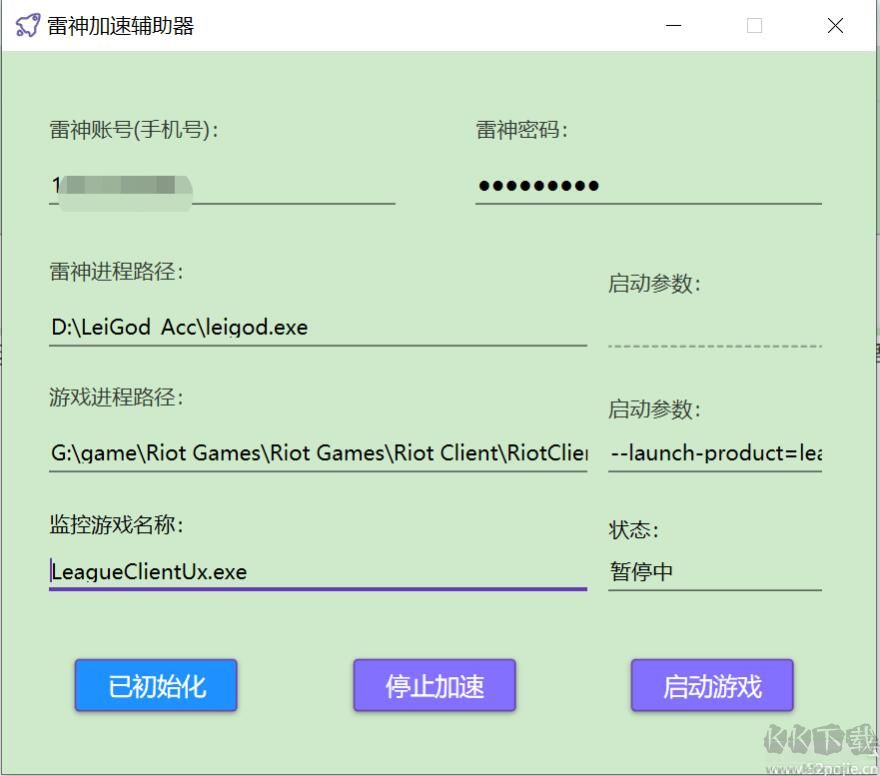Image resolution: width=880 pixels, height=776 pixels.
Task: Minimize the 雷神加速辅助器 window
Action: (673, 26)
